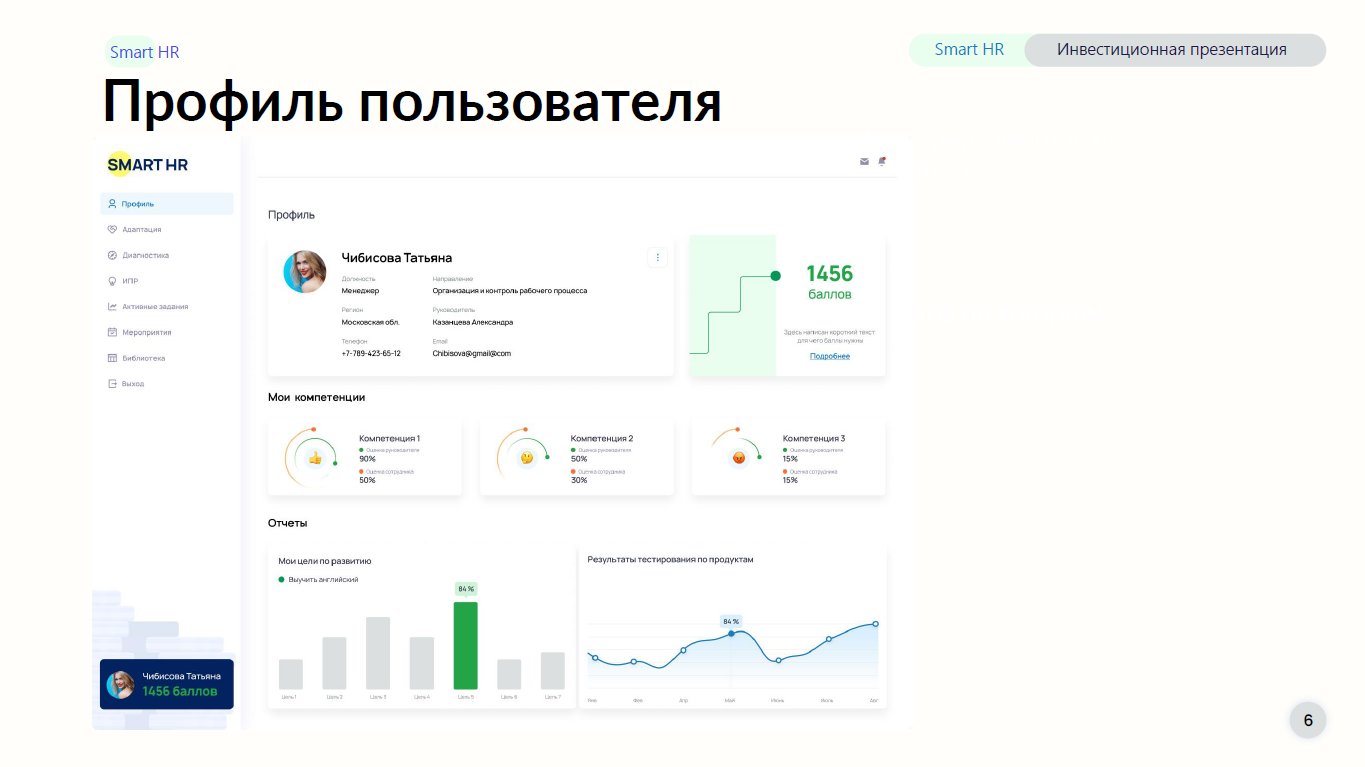Screen dimensions: 1365x767
Task: Click the angry emoji in Компетенция 3
Action: (739, 458)
